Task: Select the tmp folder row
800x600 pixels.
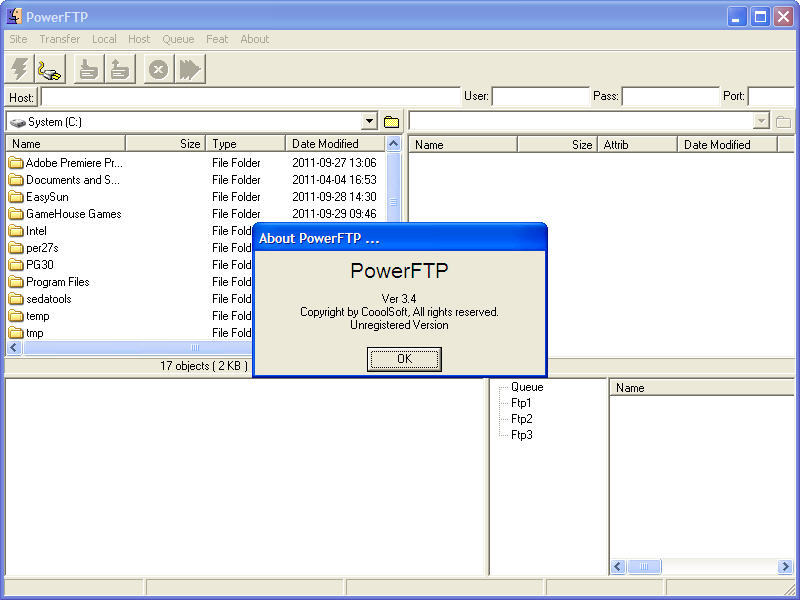Action: click(129, 333)
